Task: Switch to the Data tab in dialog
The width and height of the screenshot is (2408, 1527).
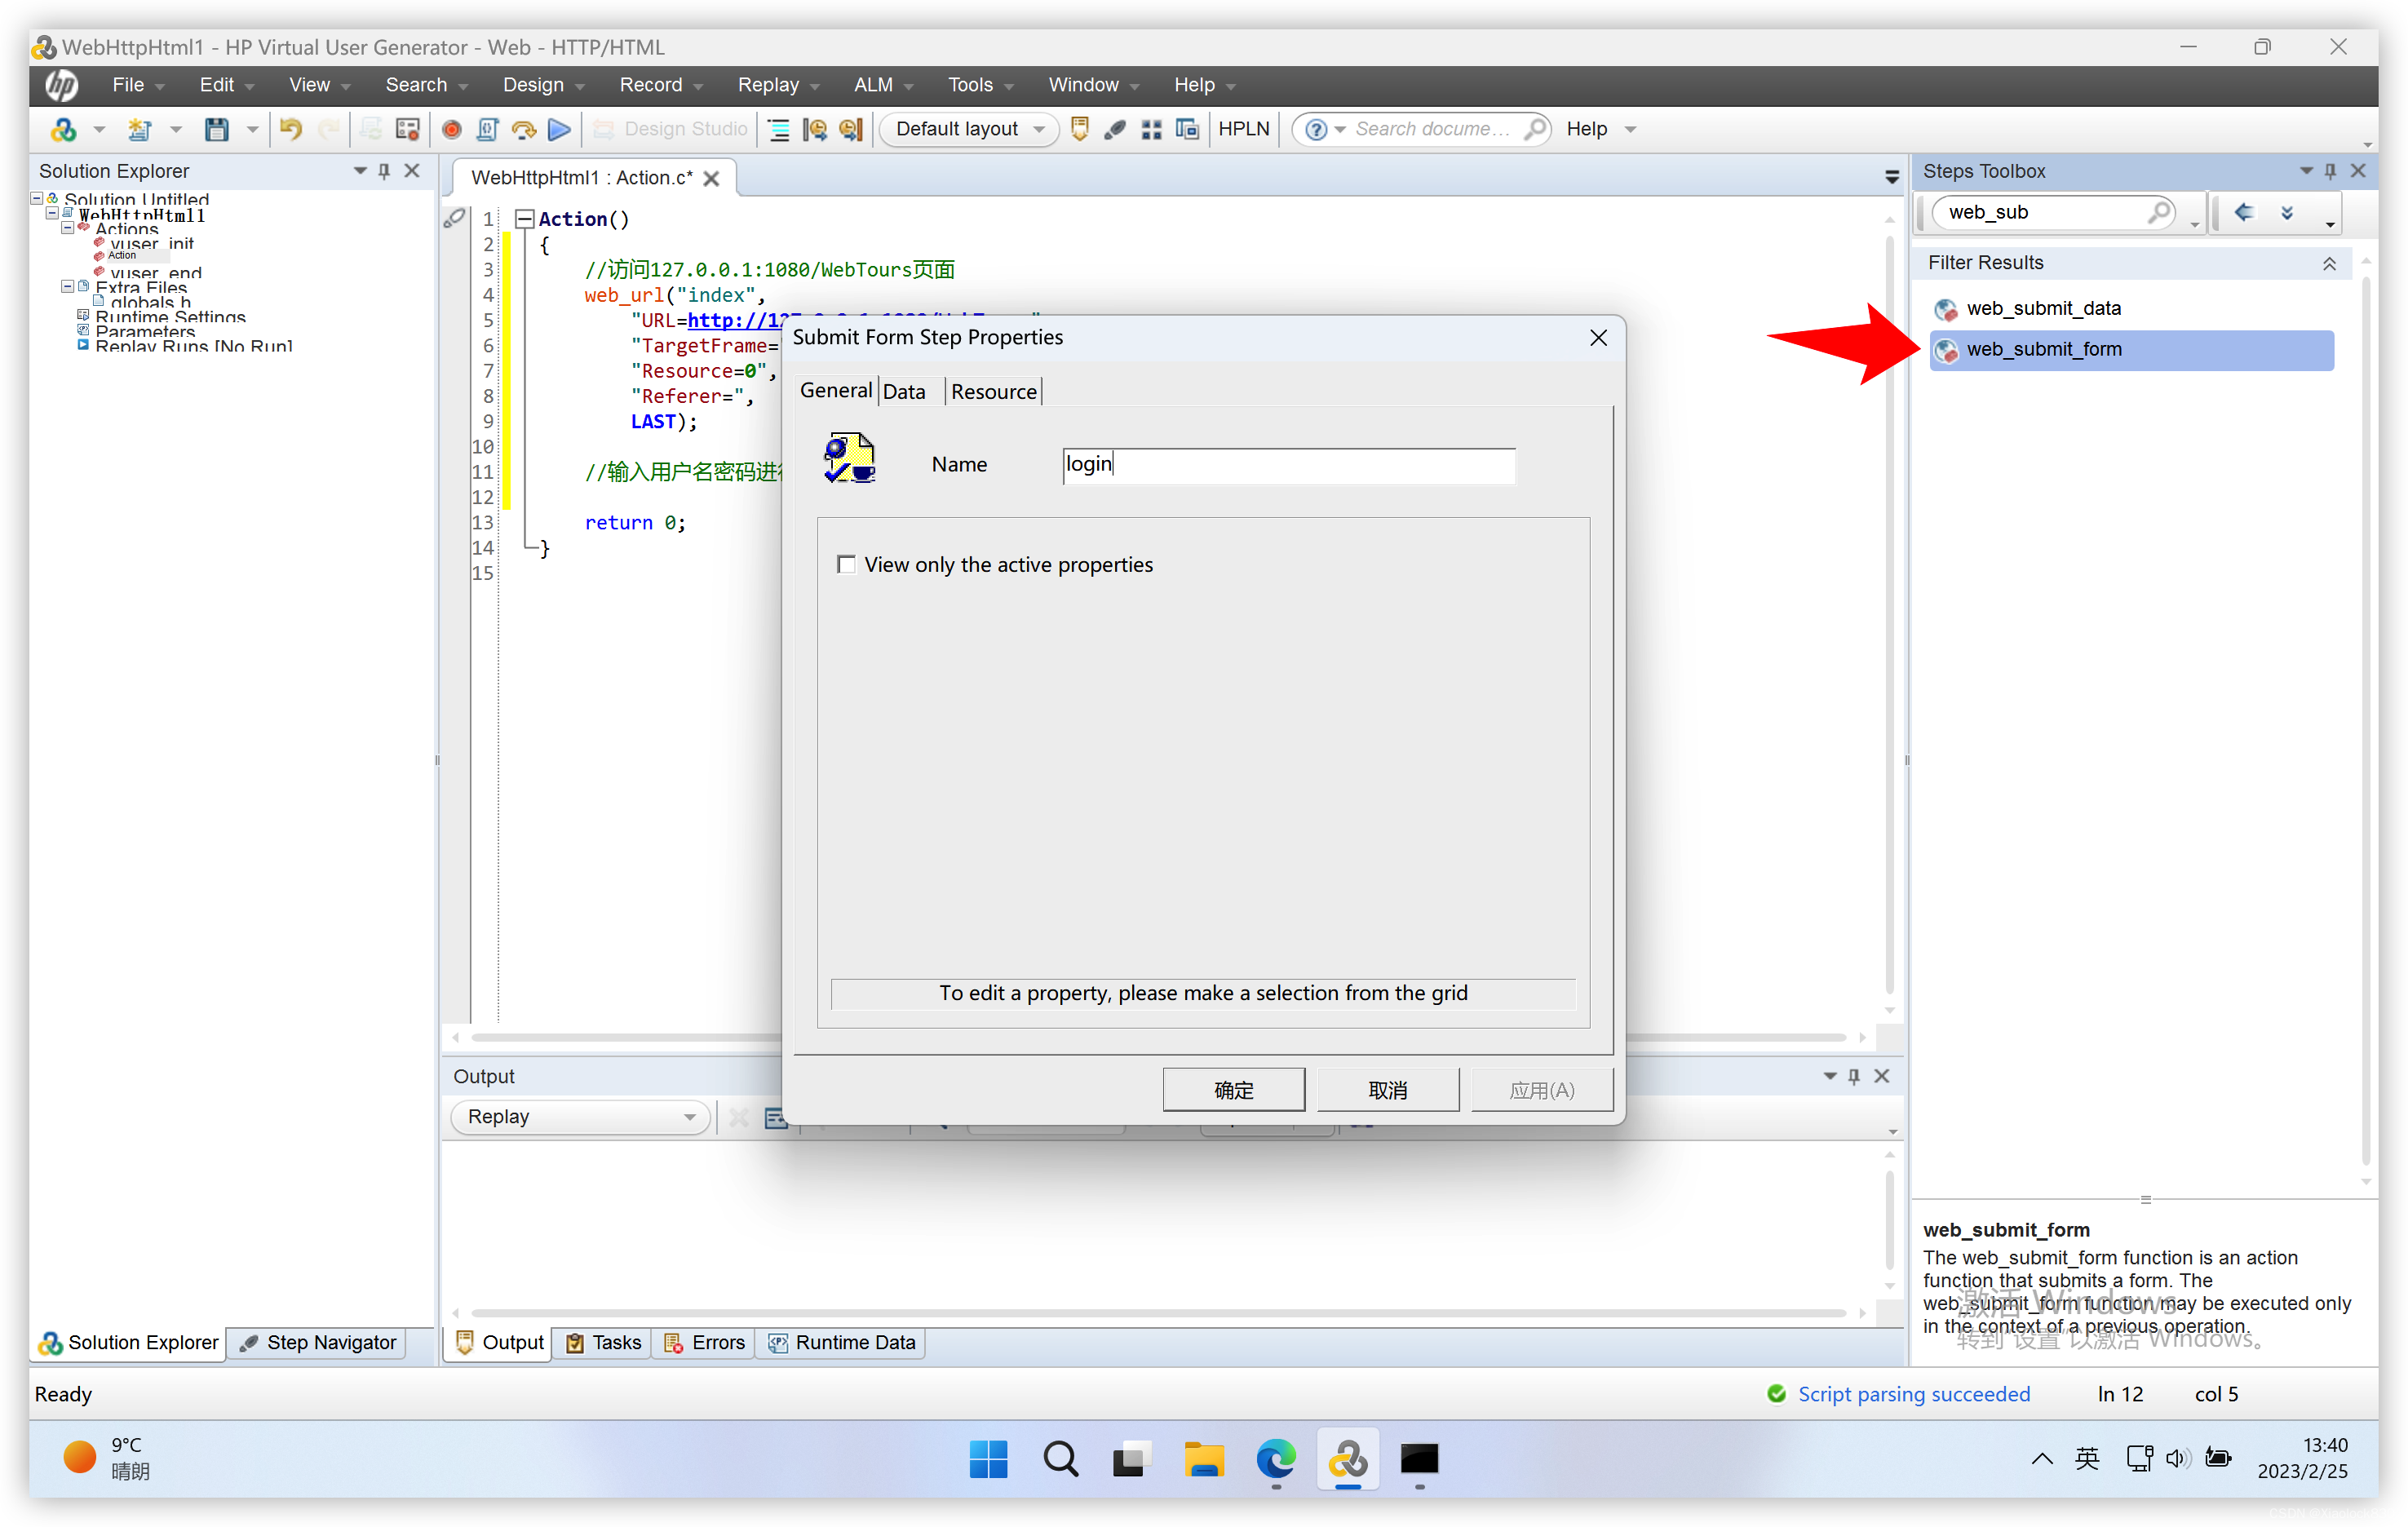Action: [903, 391]
